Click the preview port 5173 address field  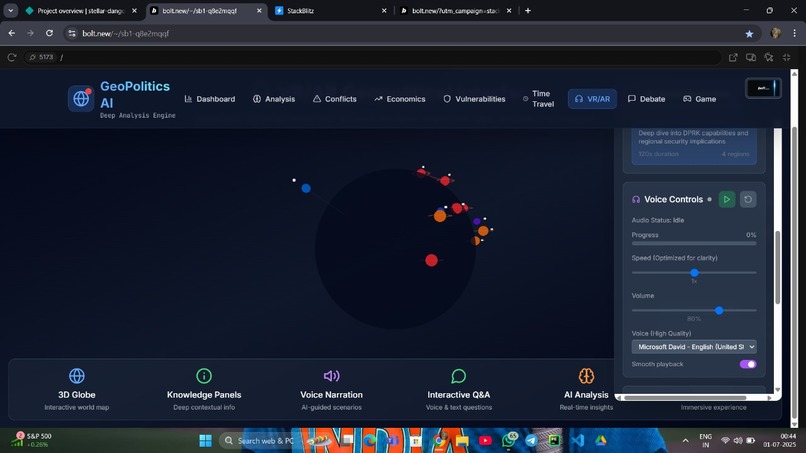(373, 57)
